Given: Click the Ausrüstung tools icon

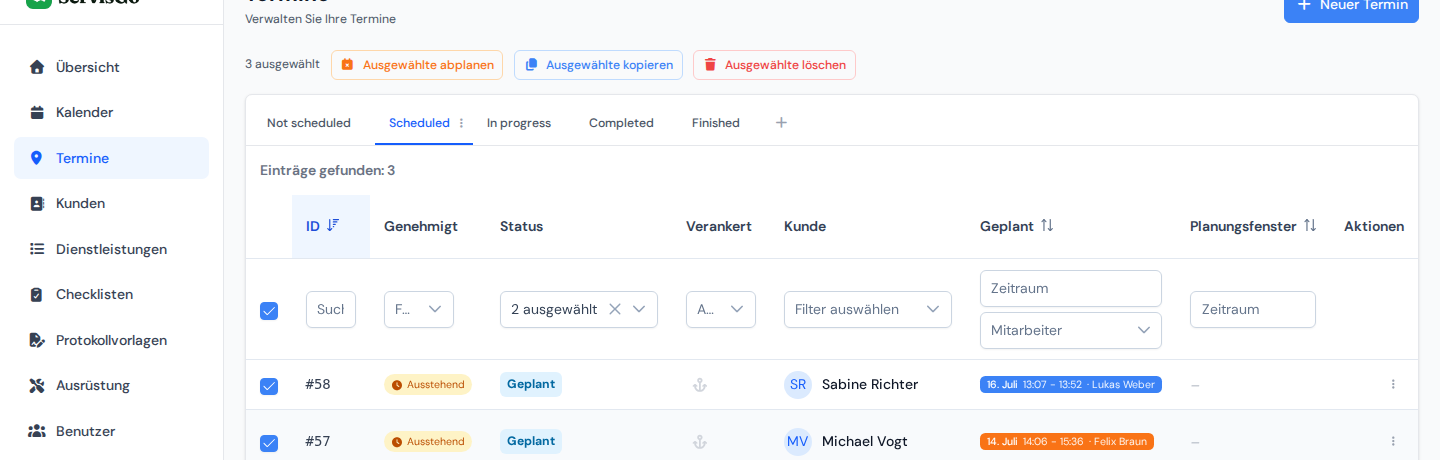Looking at the screenshot, I should [x=37, y=385].
